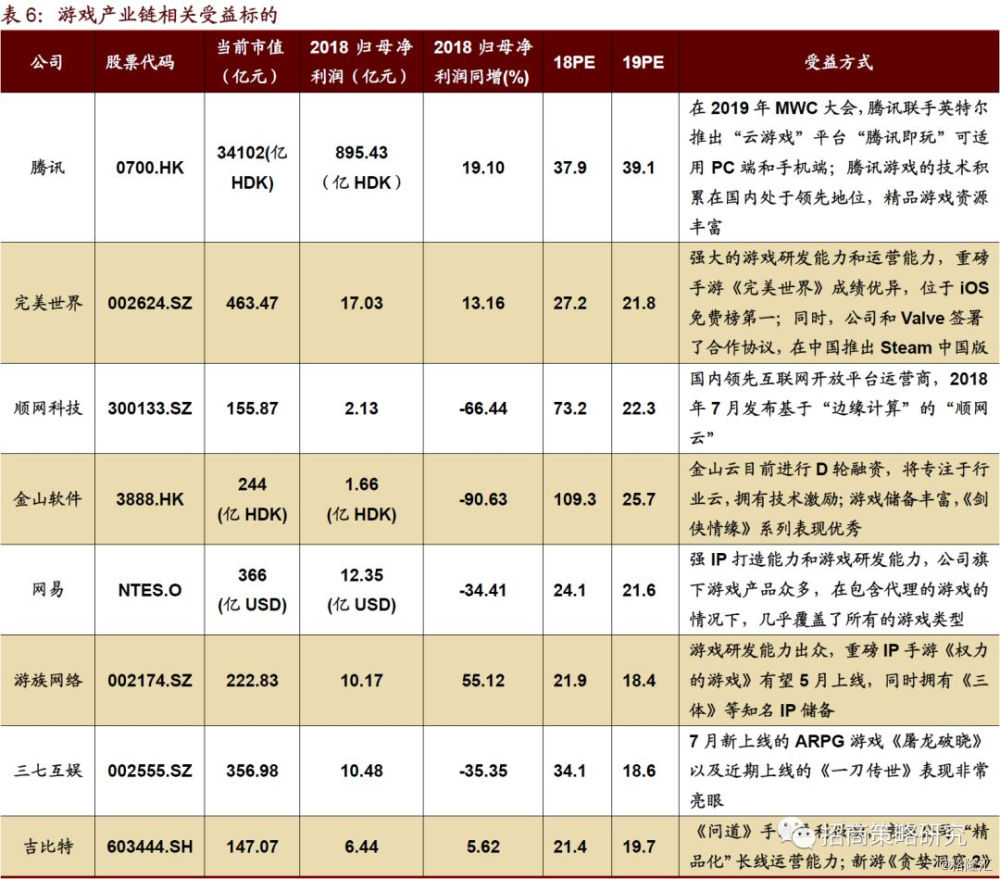Click market value '463.47'
Image resolution: width=1000 pixels, height=879 pixels.
(x=252, y=303)
